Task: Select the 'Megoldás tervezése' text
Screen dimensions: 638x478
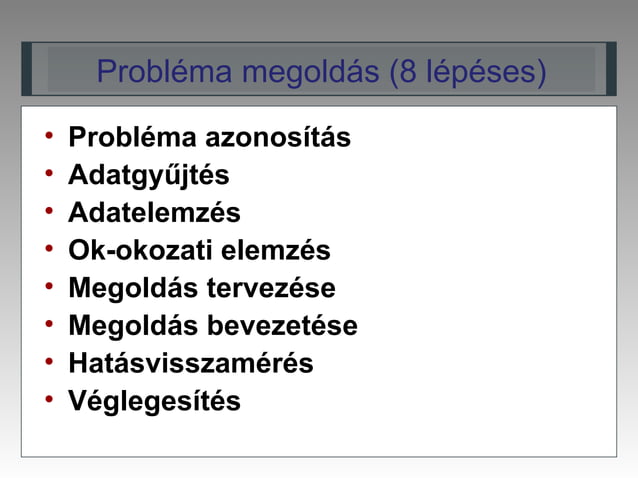Action: tap(202, 288)
